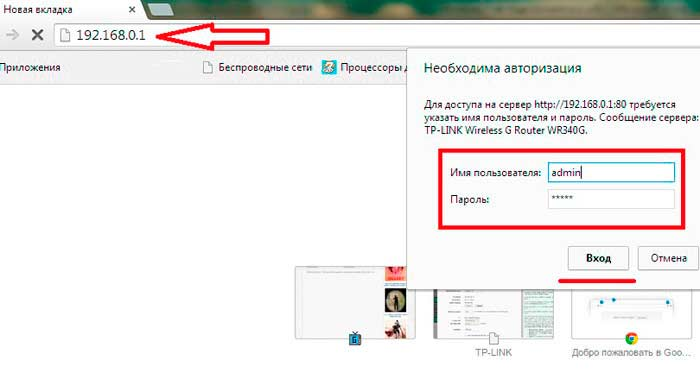Focus the Пароль password field
Image resolution: width=700 pixels, height=373 pixels.
point(611,199)
